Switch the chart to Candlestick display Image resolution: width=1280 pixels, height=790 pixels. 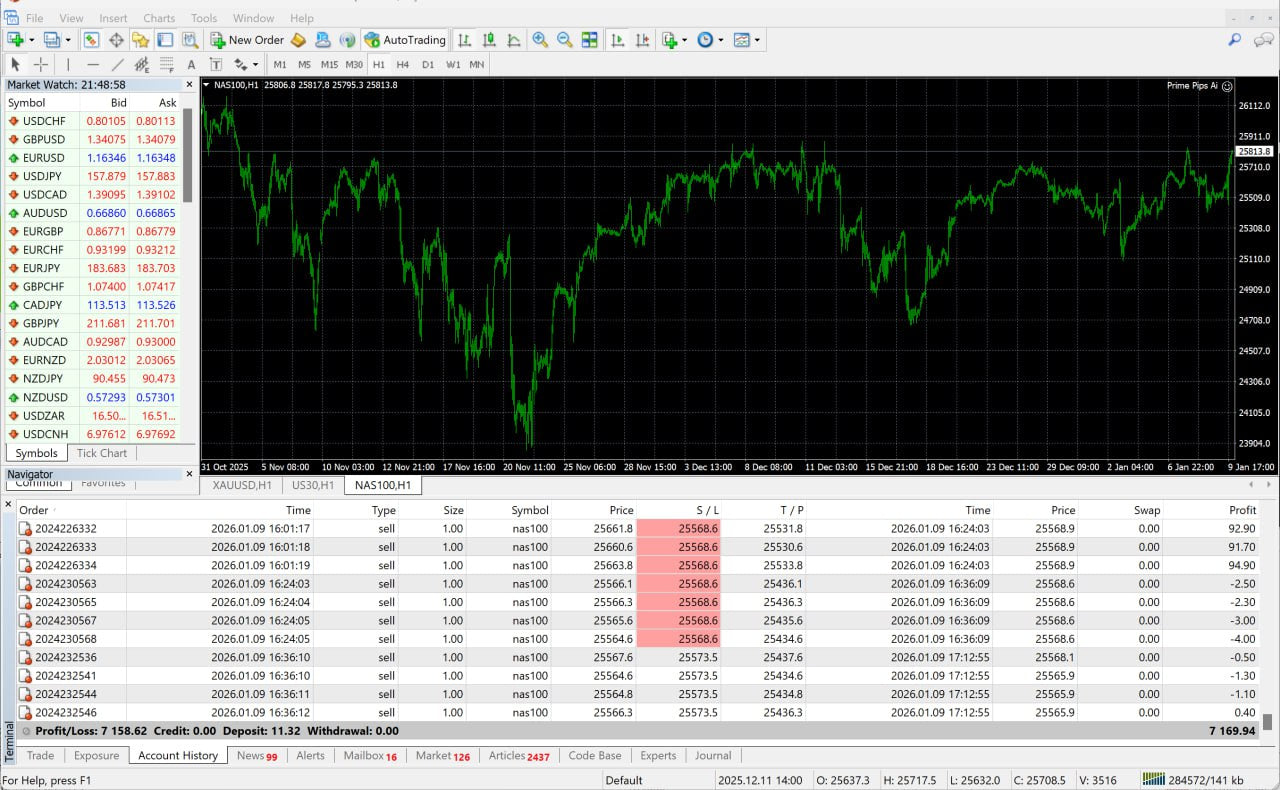pyautogui.click(x=489, y=40)
